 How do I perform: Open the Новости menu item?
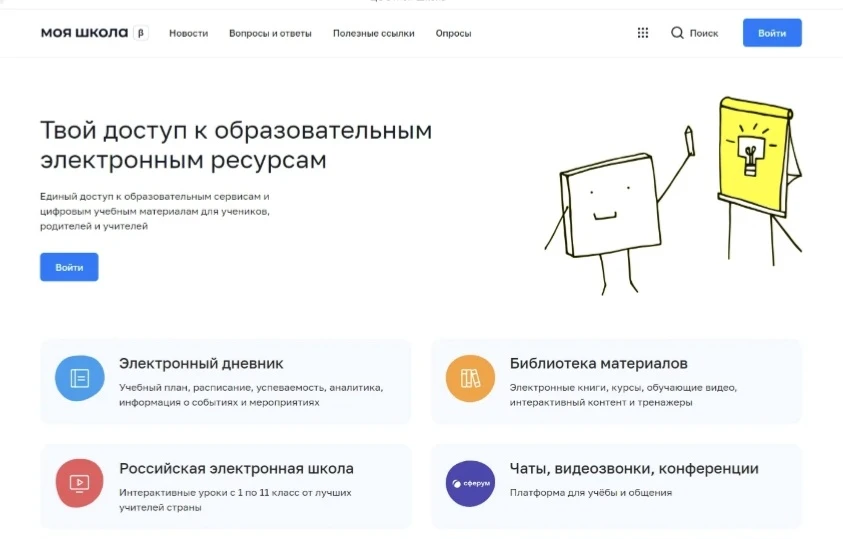188,33
